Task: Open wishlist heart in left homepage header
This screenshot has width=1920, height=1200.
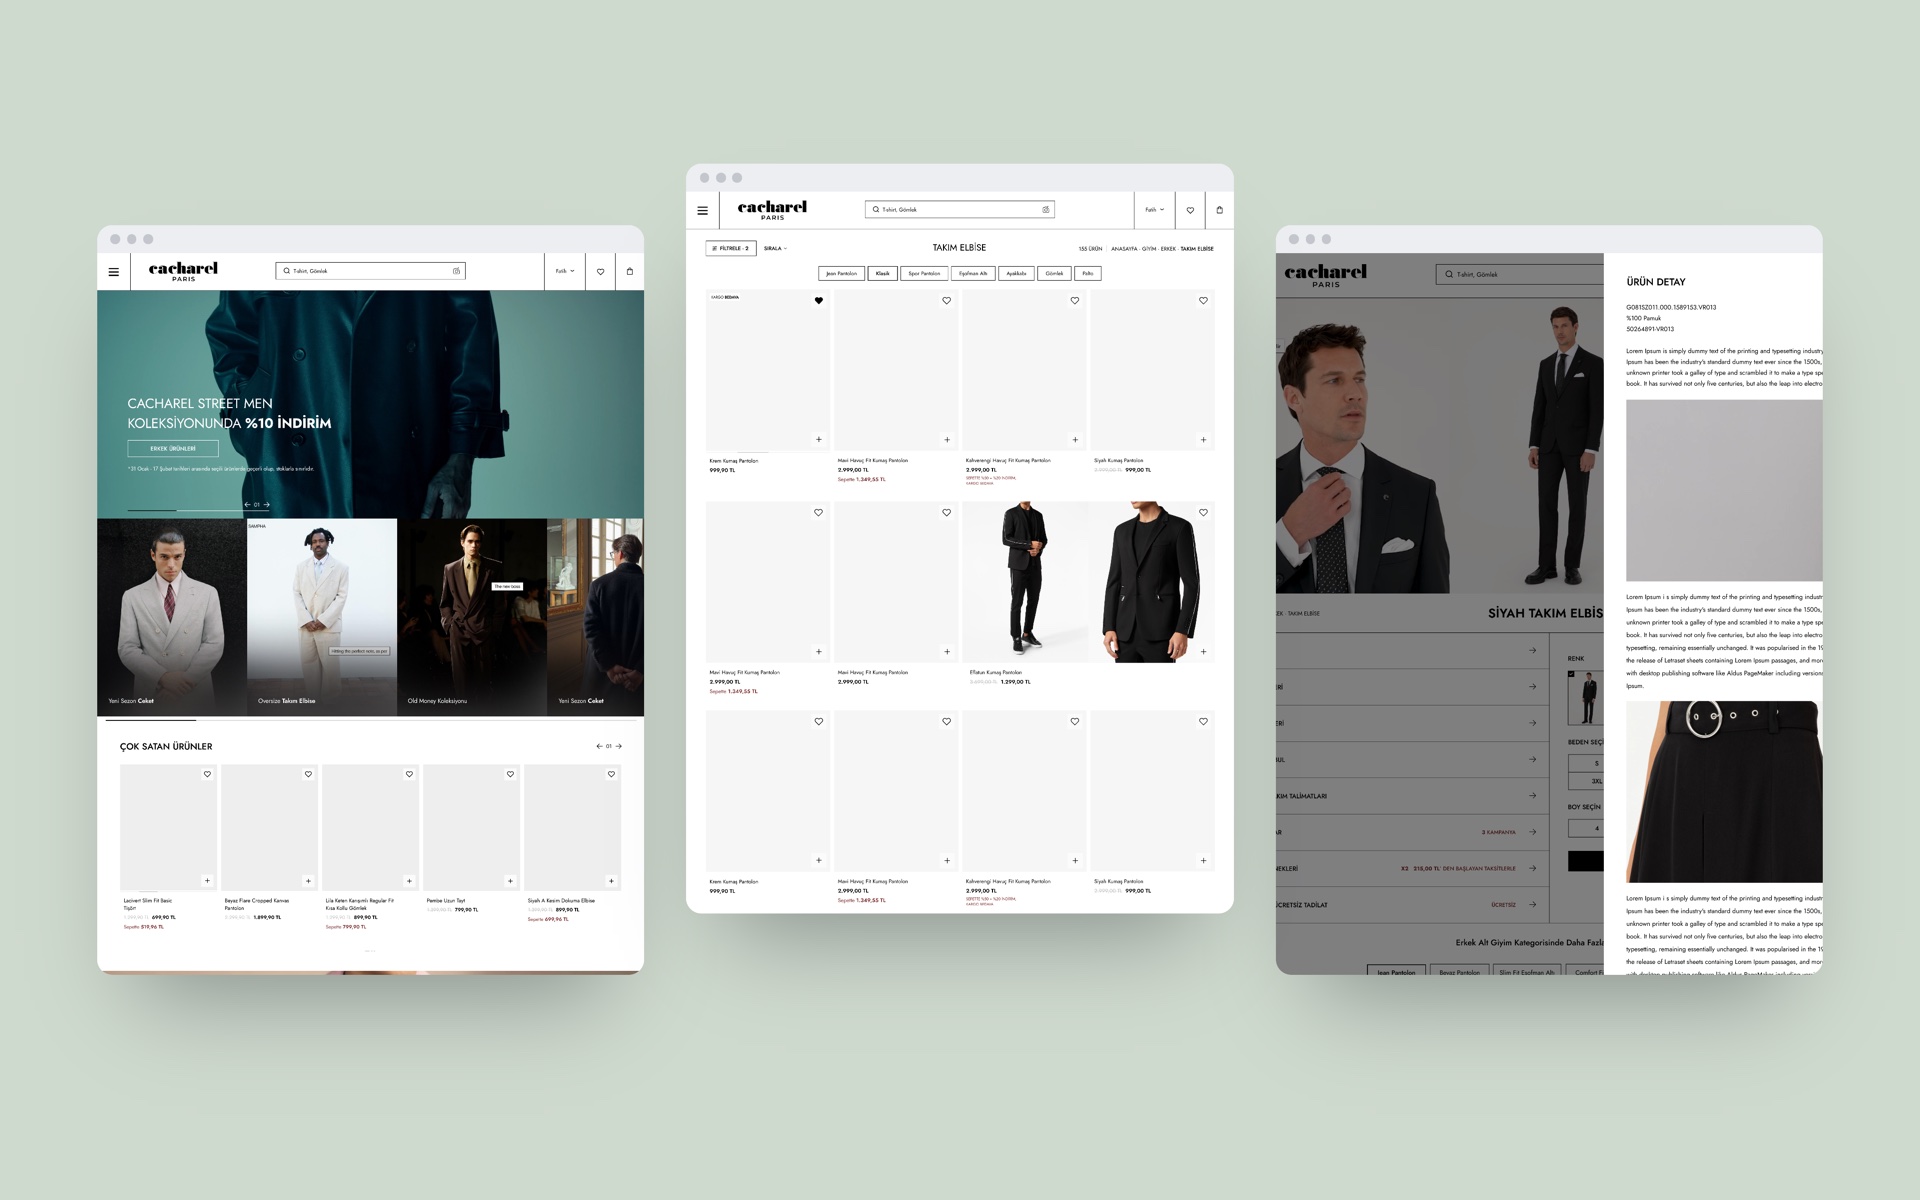Action: coord(600,271)
